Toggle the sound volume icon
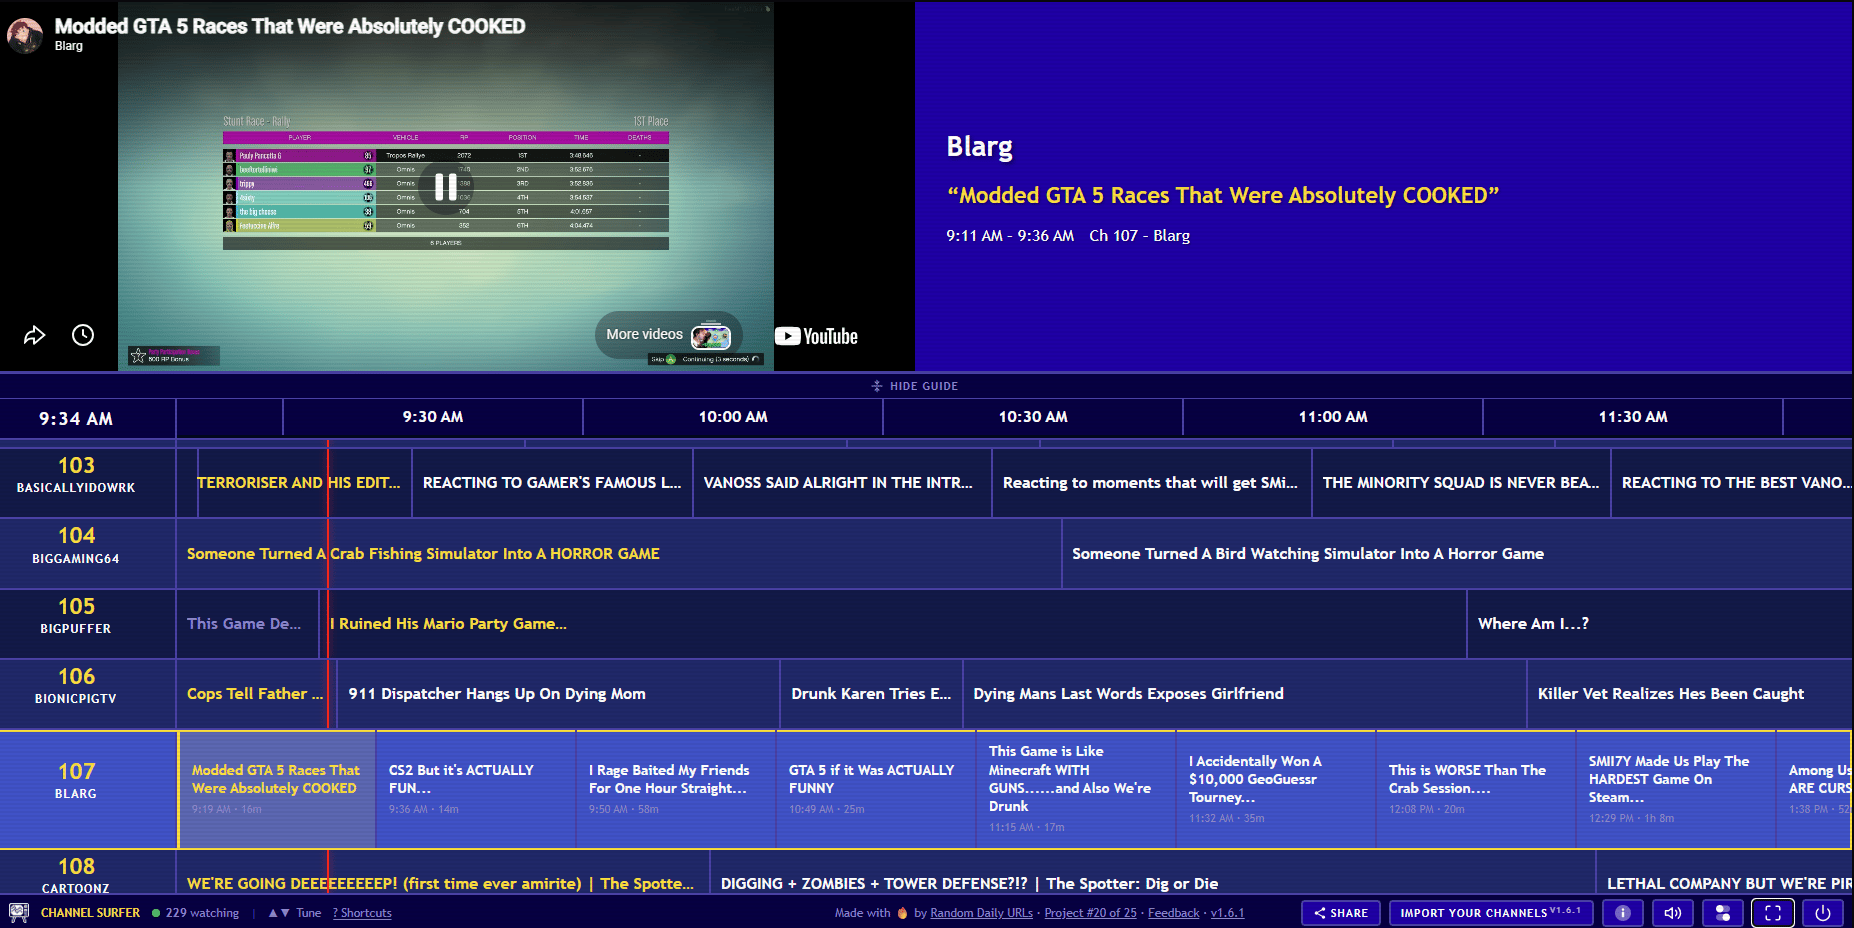Viewport: 1854px width, 928px height. click(x=1673, y=913)
